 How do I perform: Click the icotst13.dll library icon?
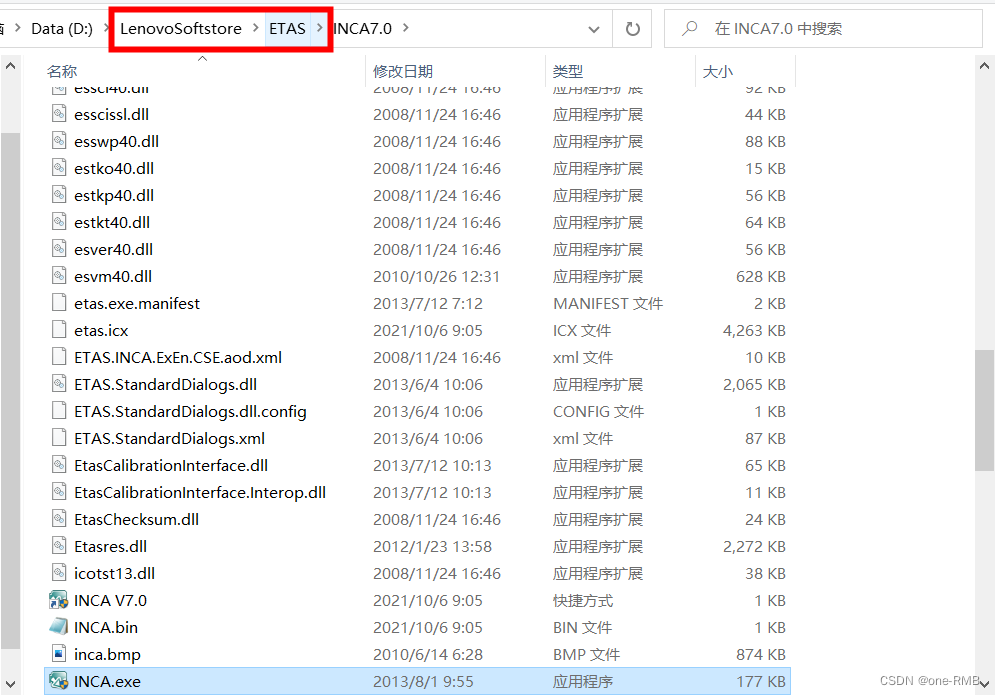click(58, 573)
